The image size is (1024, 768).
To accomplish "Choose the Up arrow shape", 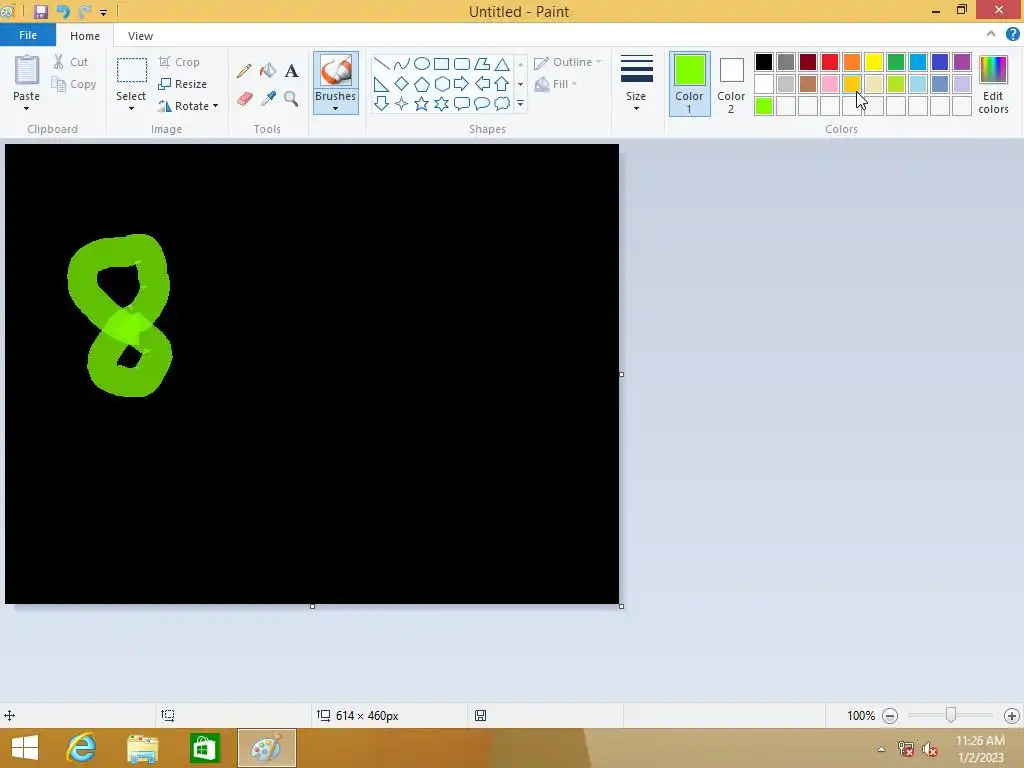I will coord(502,84).
